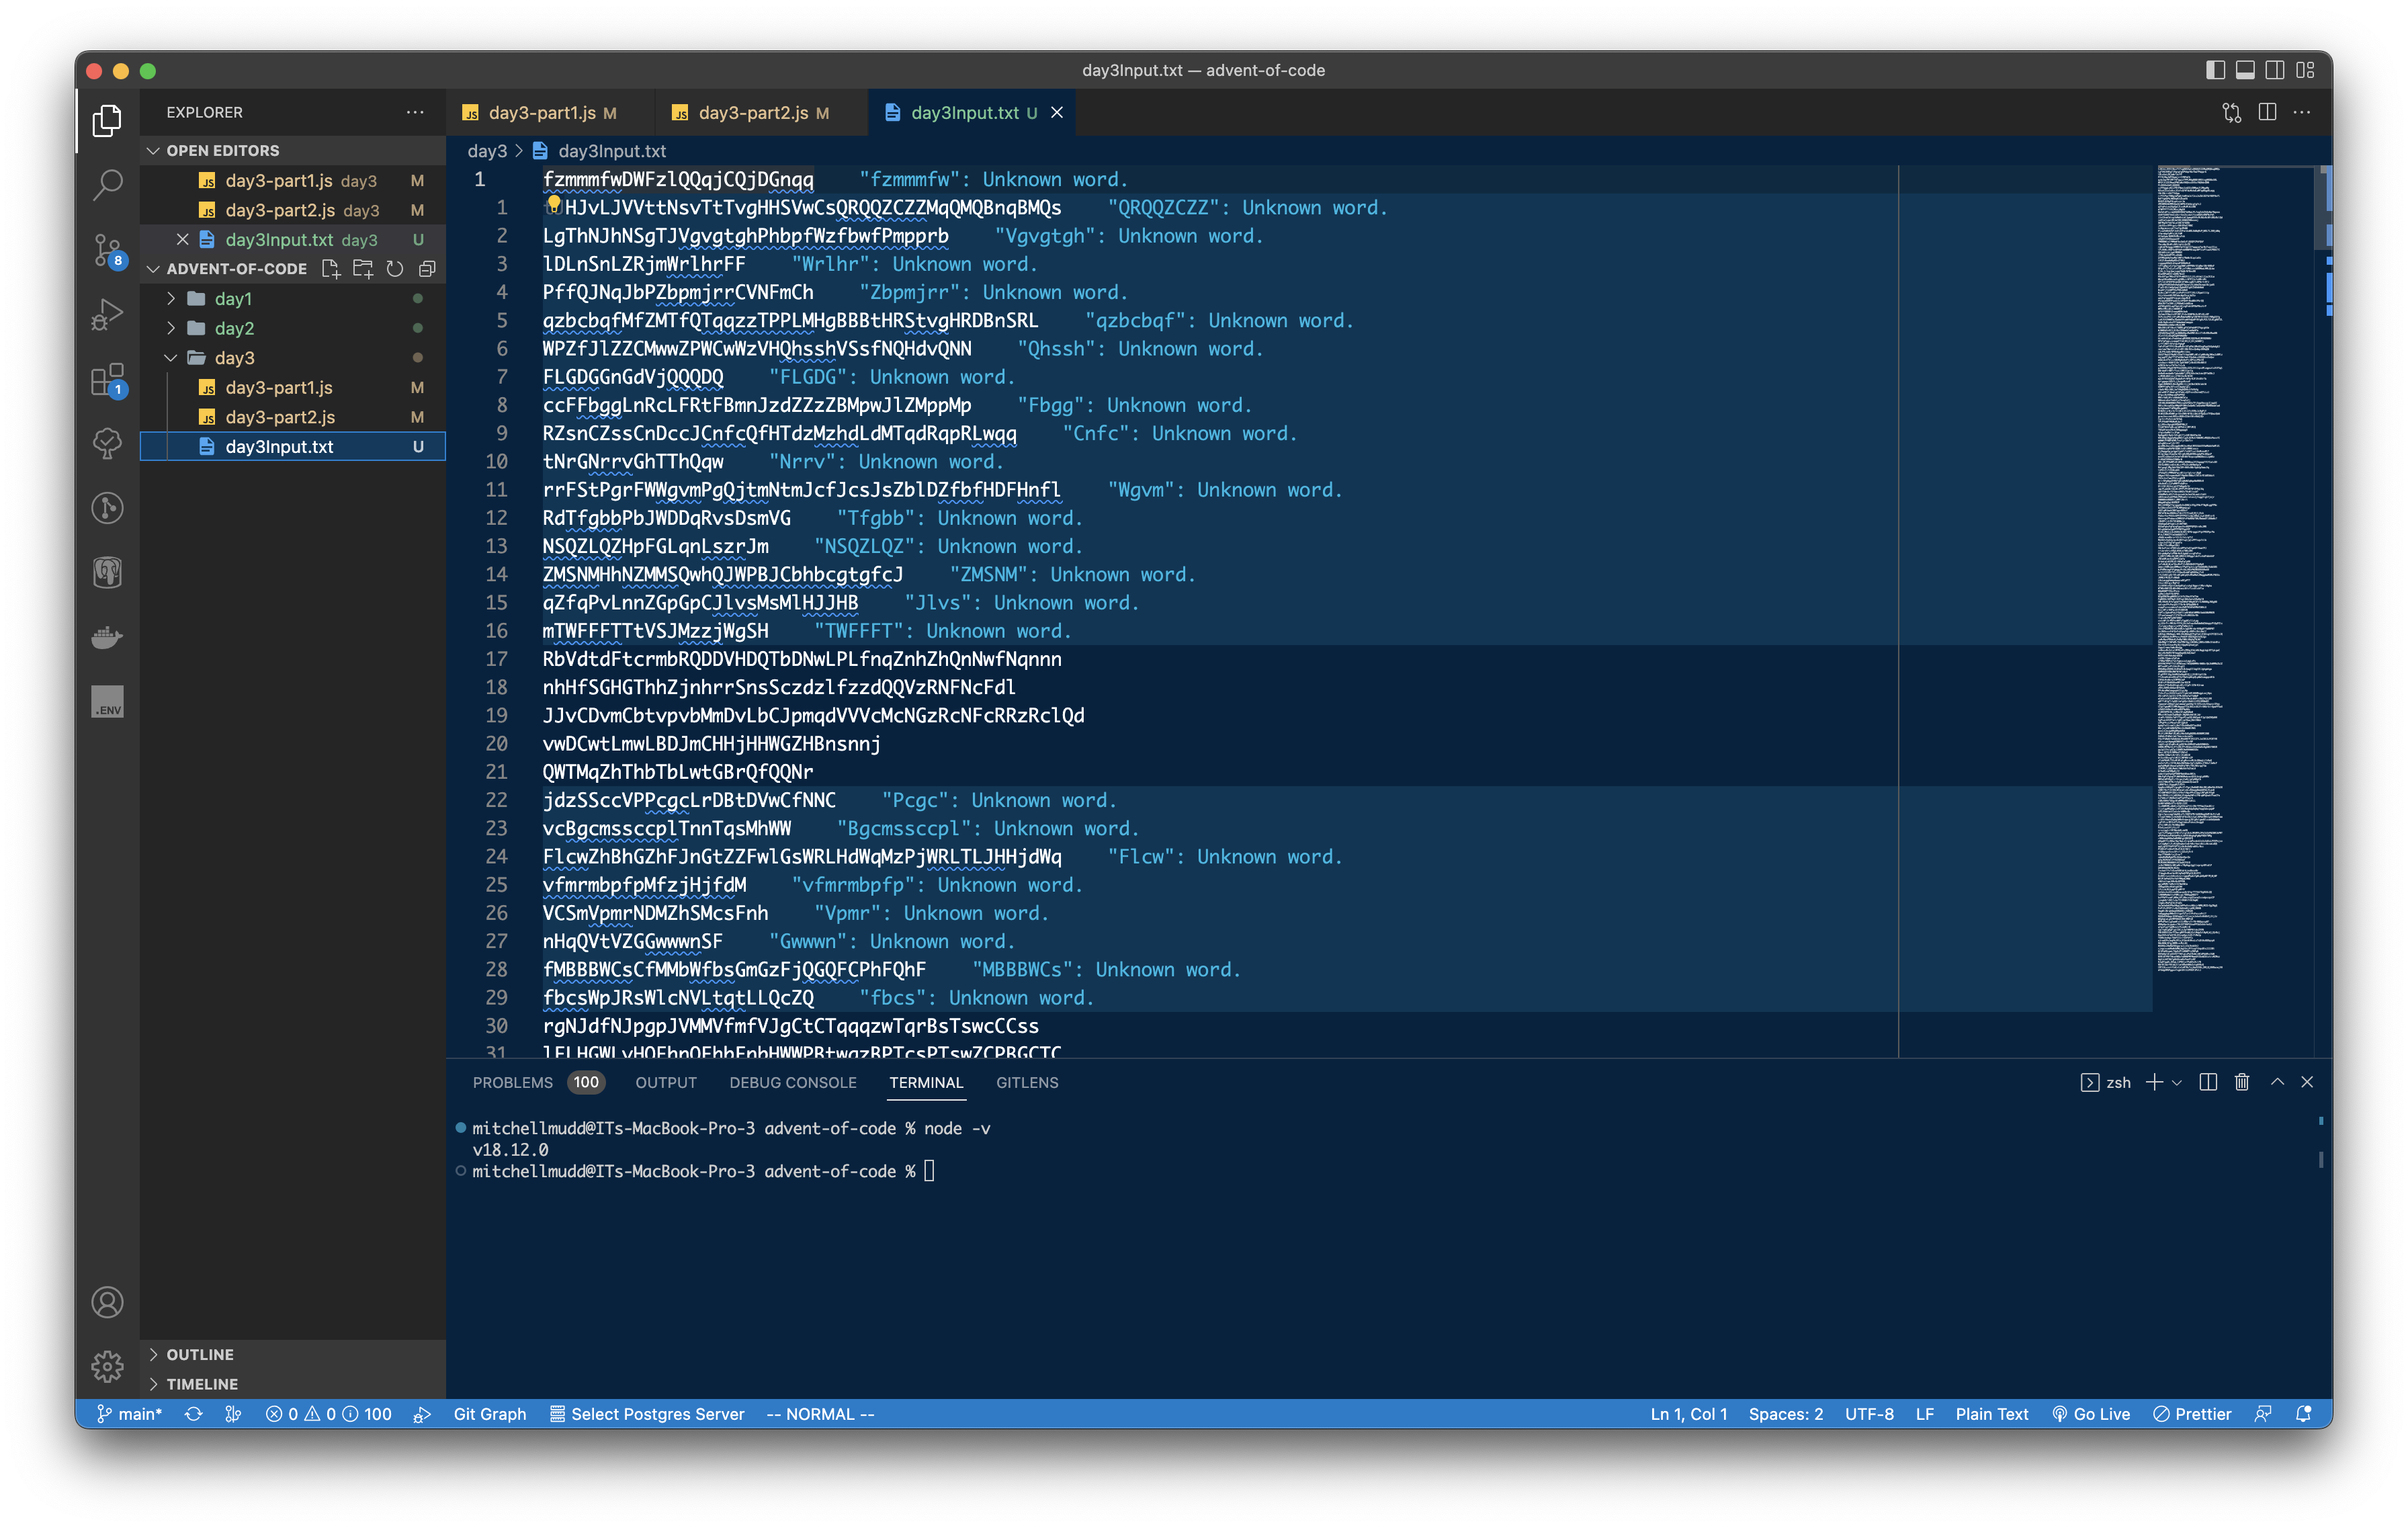Open Git Graph from the status bar
This screenshot has width=2408, height=1528.
[489, 1414]
